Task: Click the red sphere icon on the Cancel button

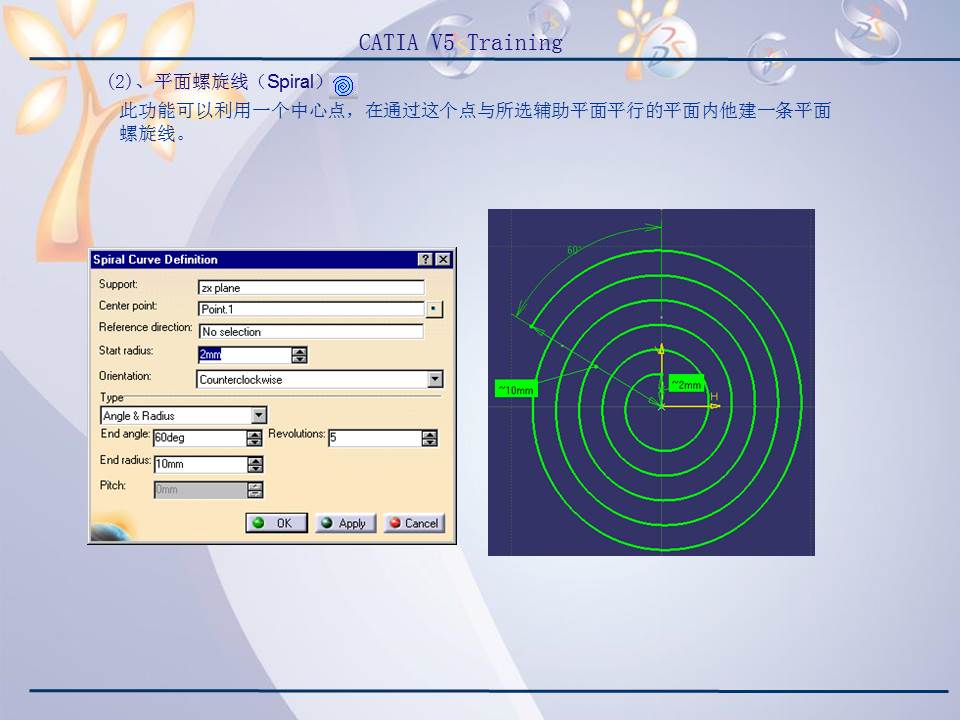Action: tap(395, 522)
